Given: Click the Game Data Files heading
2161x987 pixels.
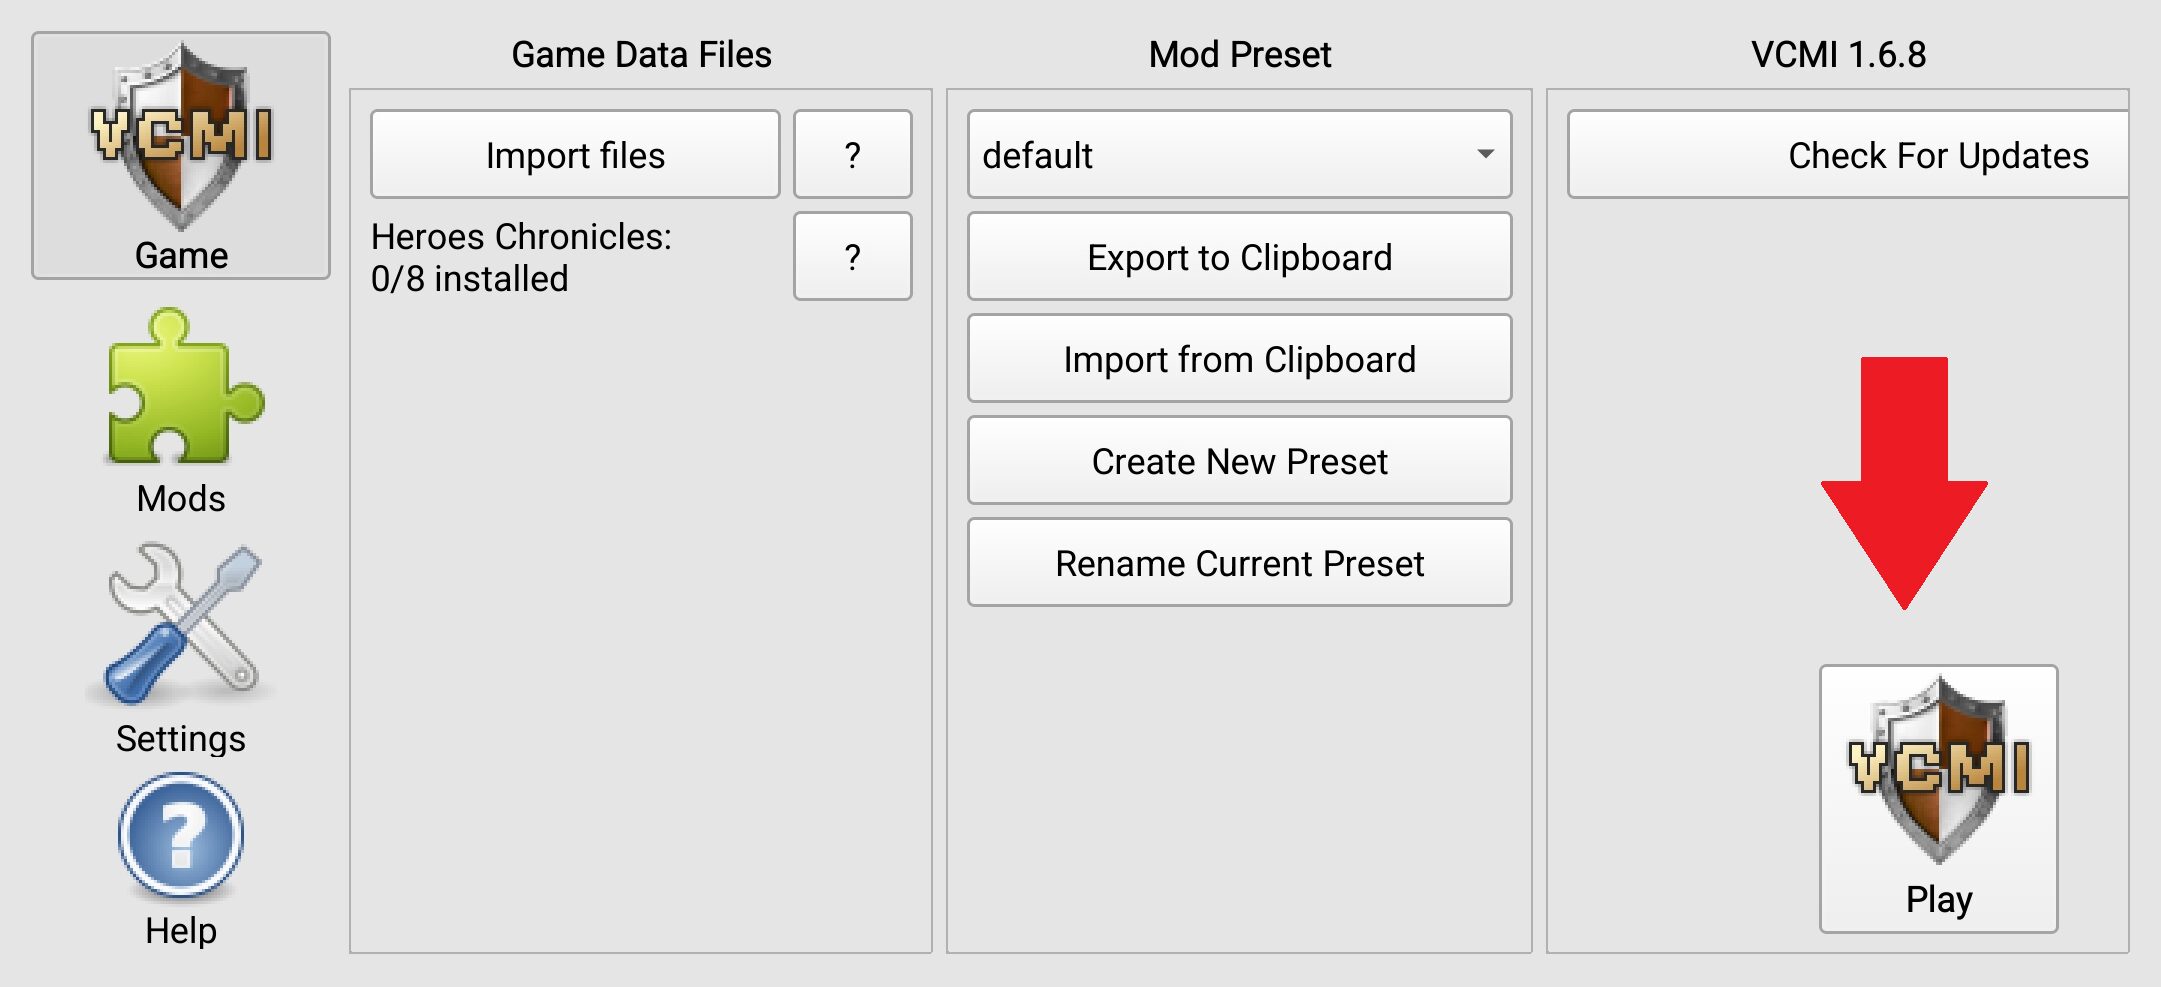Looking at the screenshot, I should (x=641, y=54).
